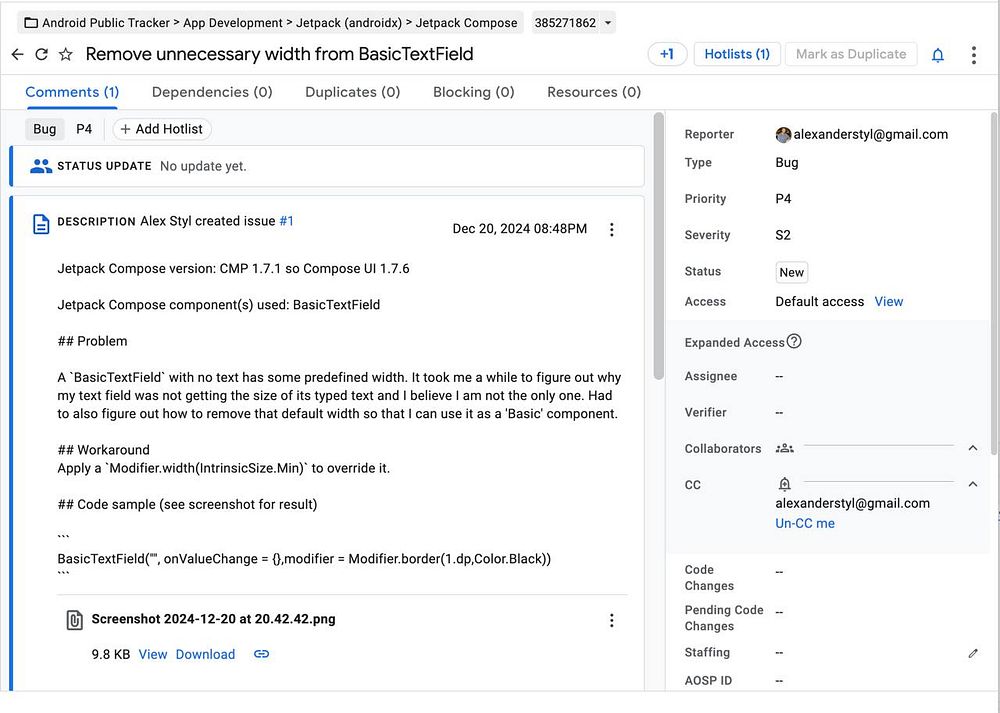Go back using the back arrow
Viewport: 1000px width, 713px height.
(17, 54)
